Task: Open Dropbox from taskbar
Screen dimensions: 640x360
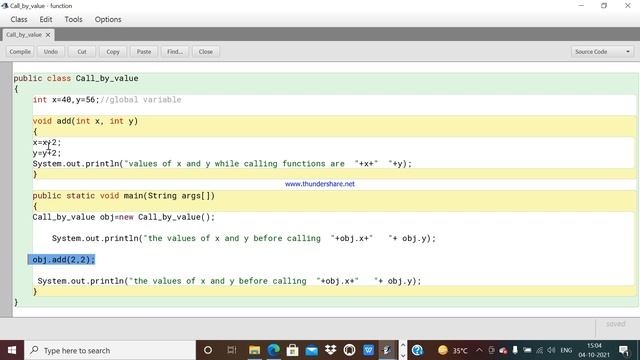Action: [x=330, y=350]
